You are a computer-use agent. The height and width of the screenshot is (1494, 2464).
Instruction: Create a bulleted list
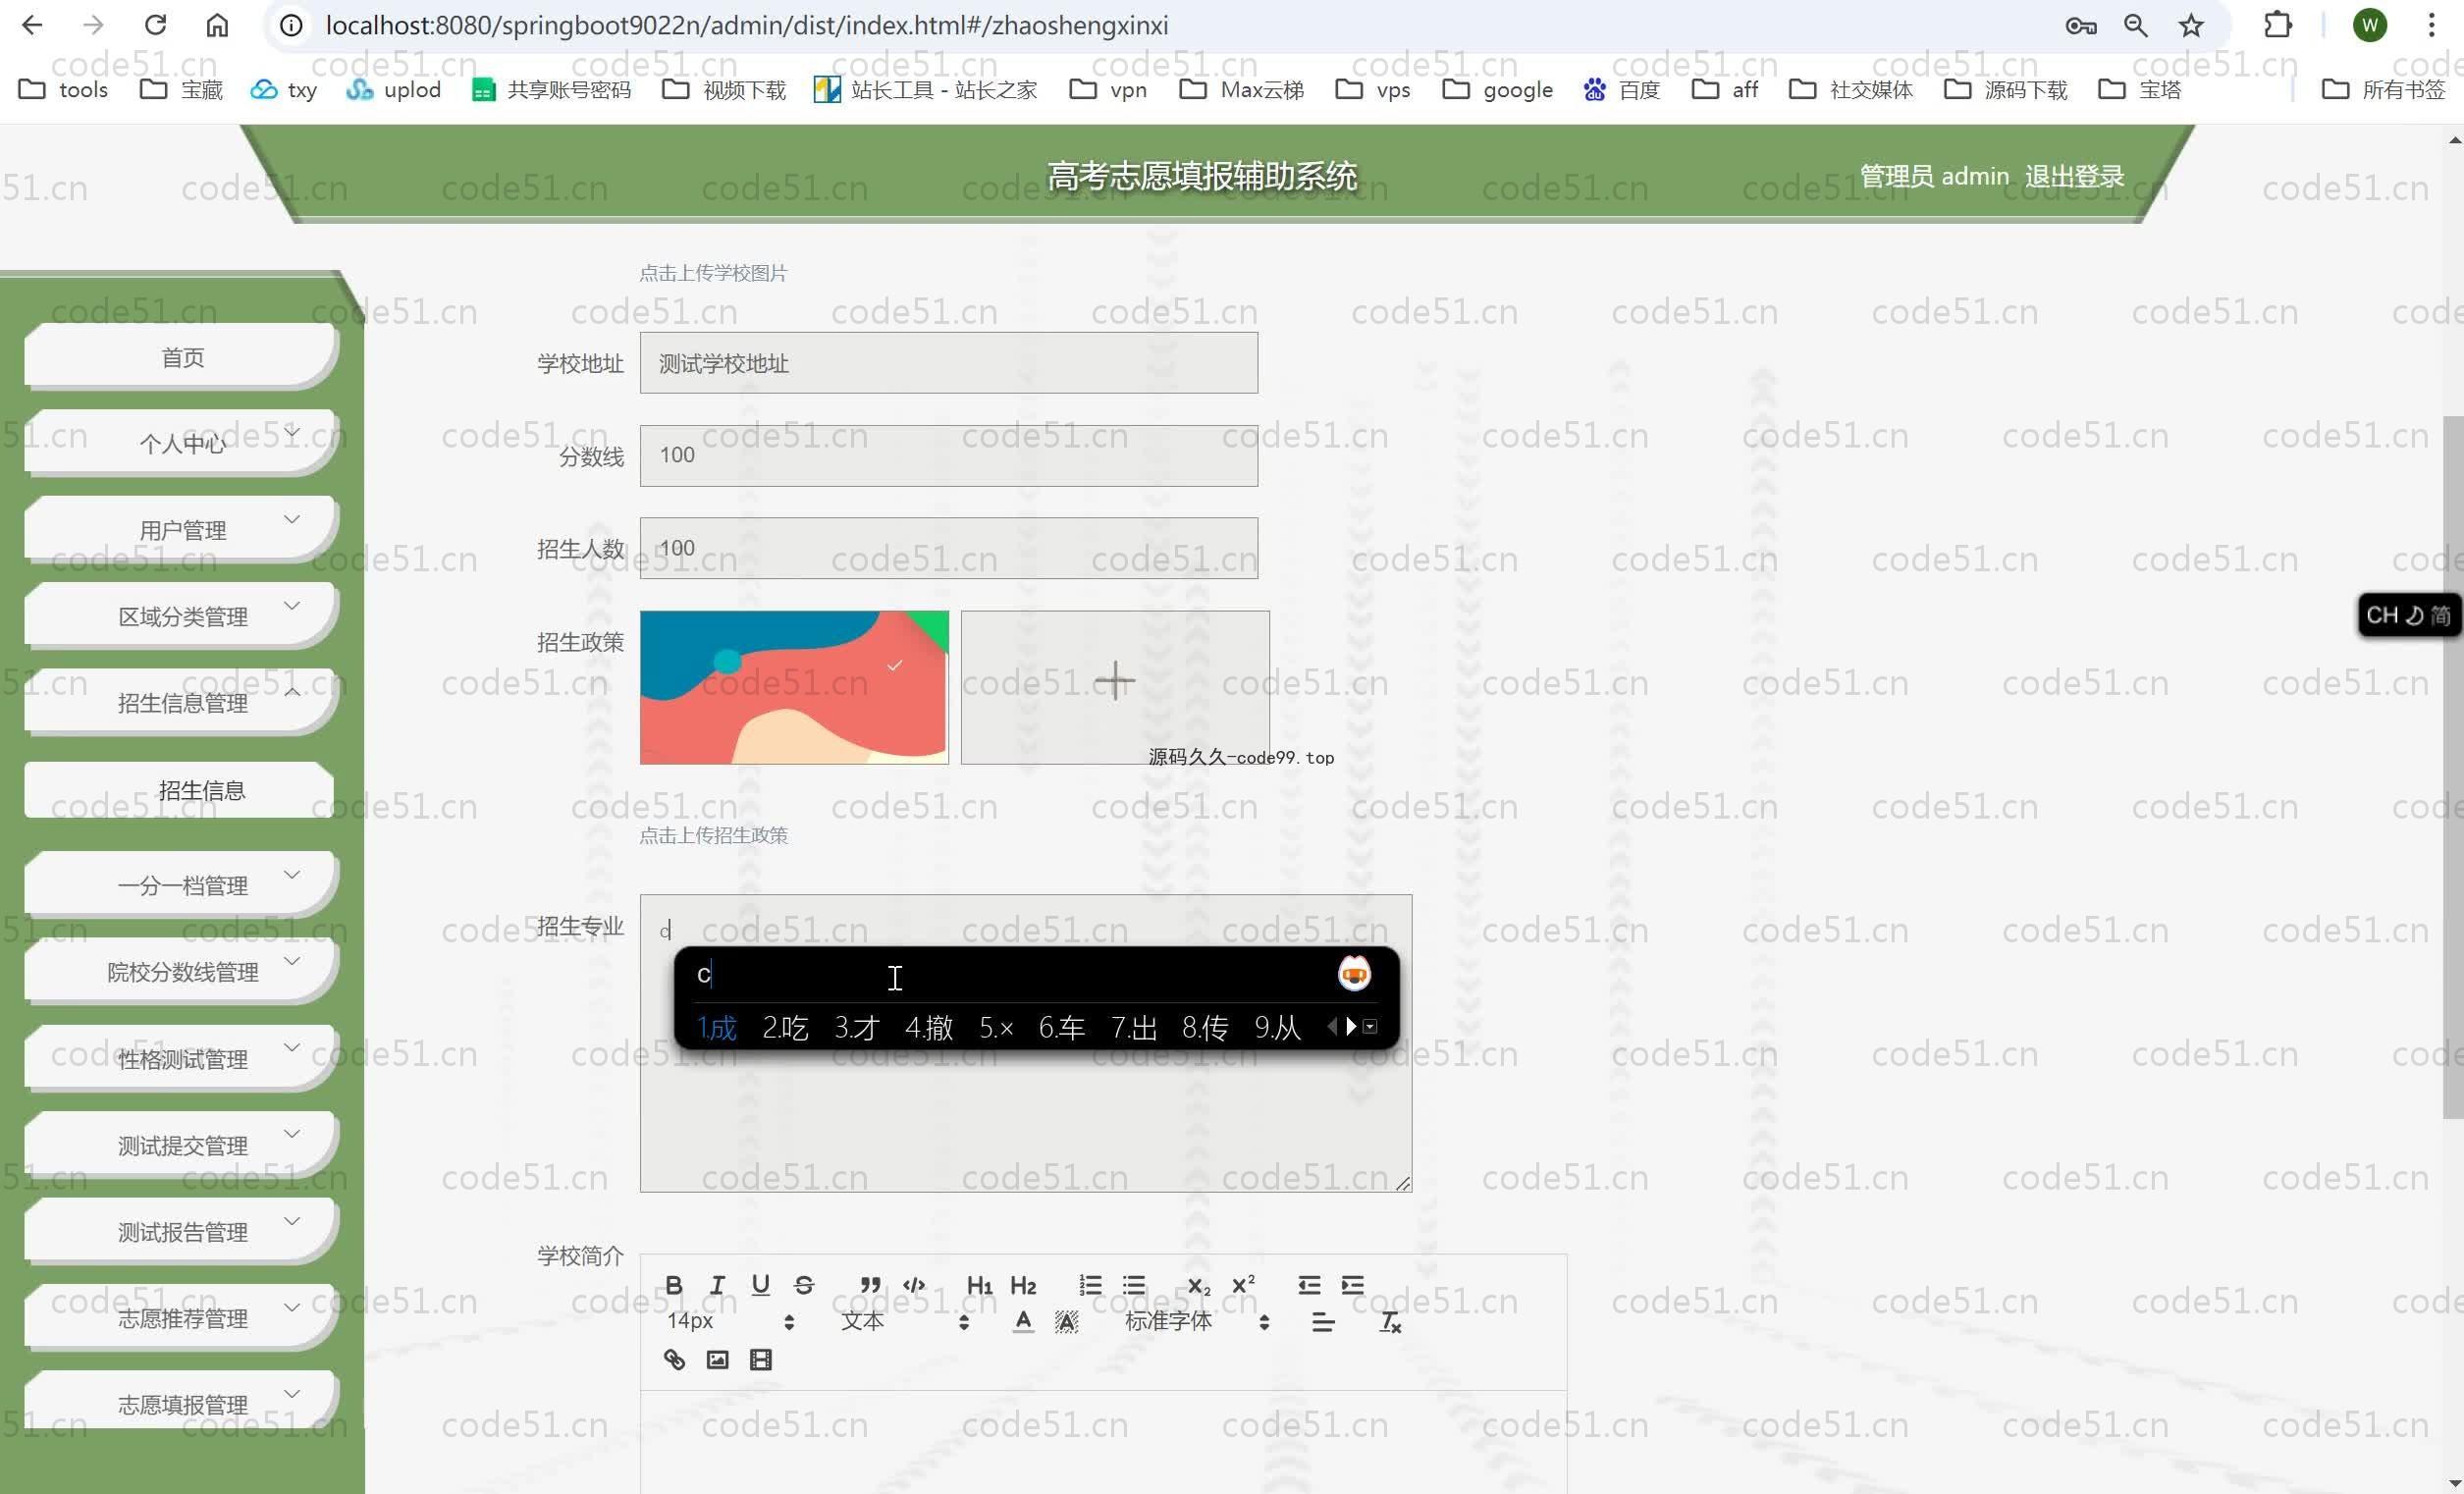tap(1134, 1285)
